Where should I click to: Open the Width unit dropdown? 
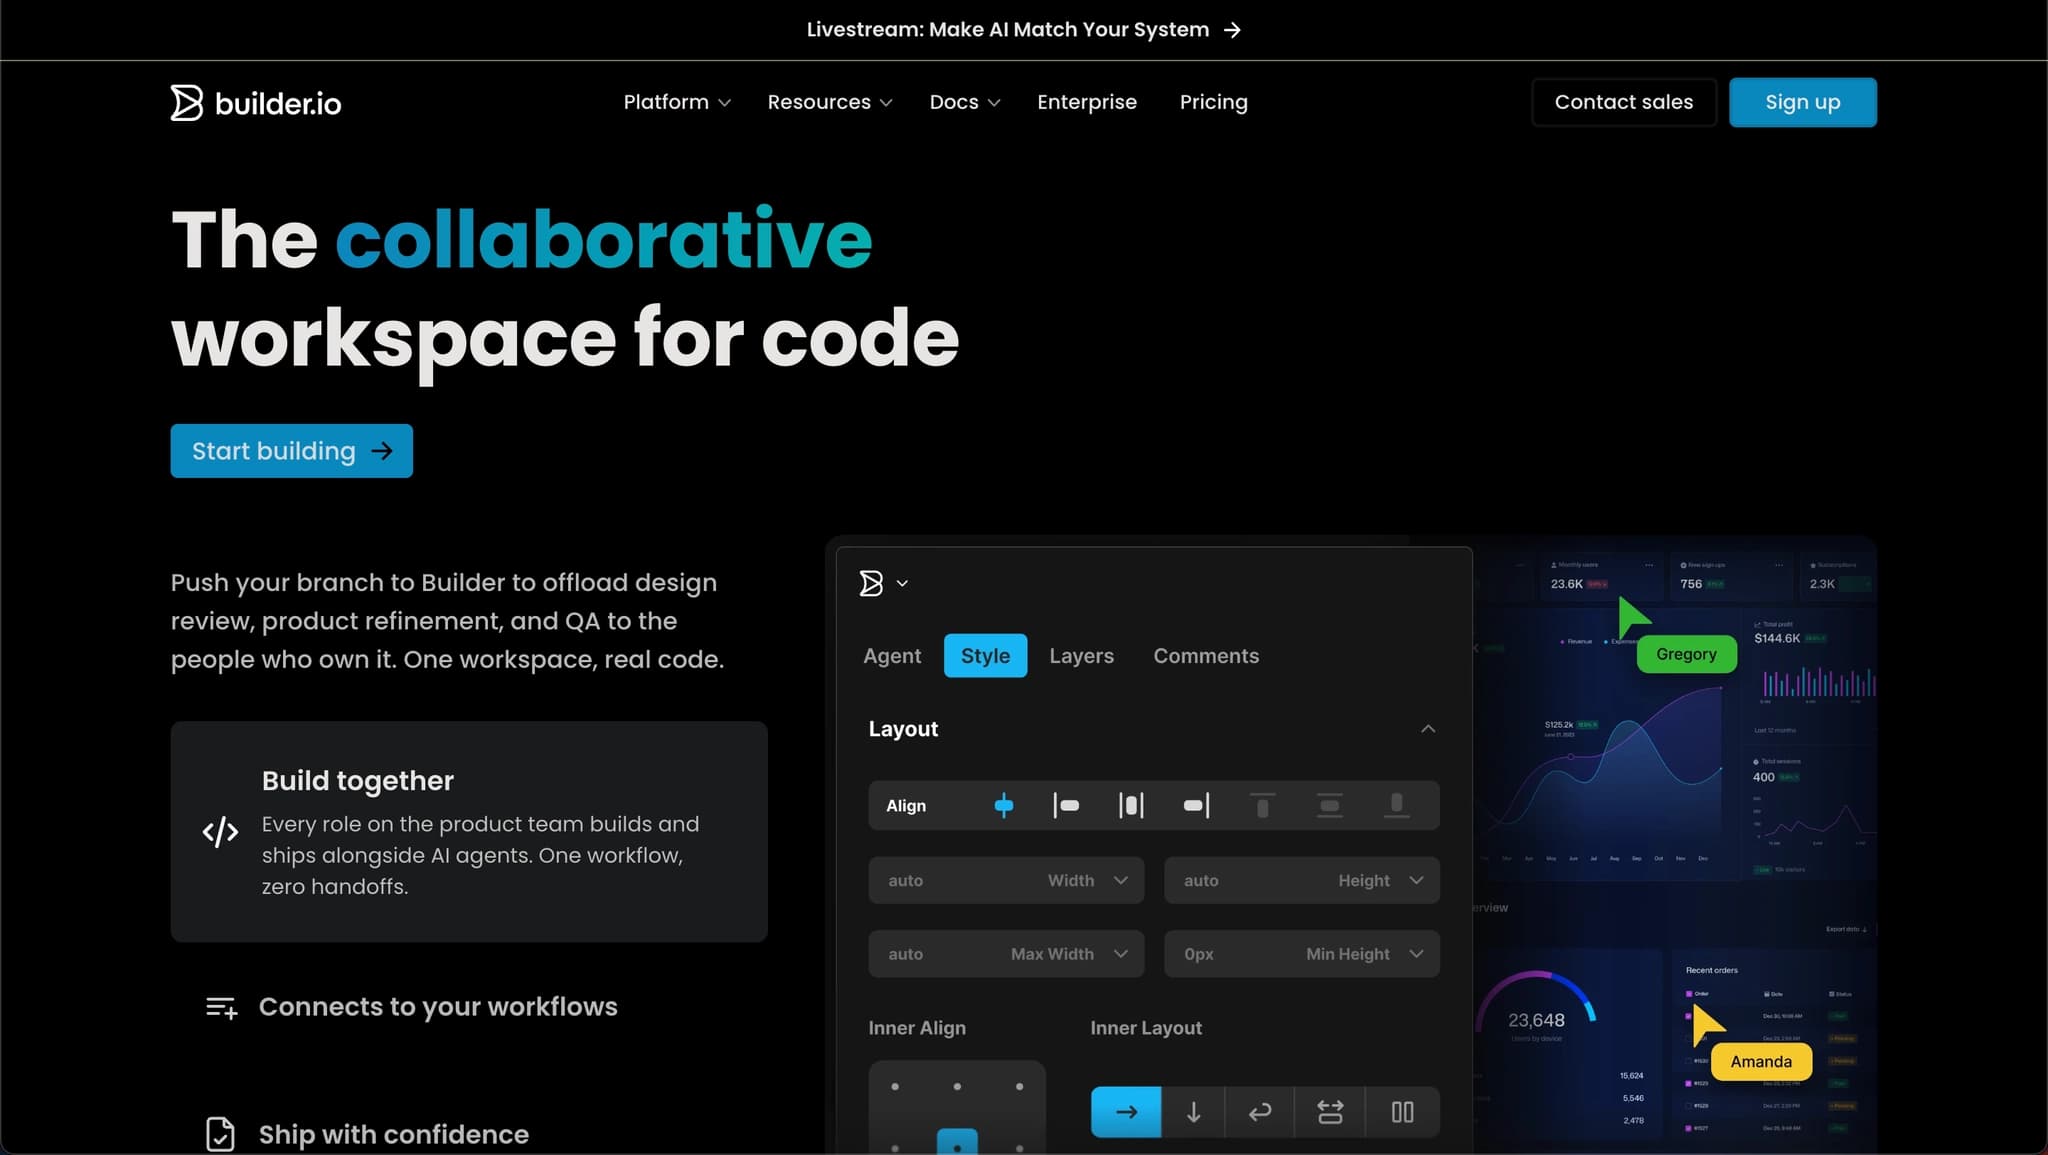pyautogui.click(x=1121, y=880)
